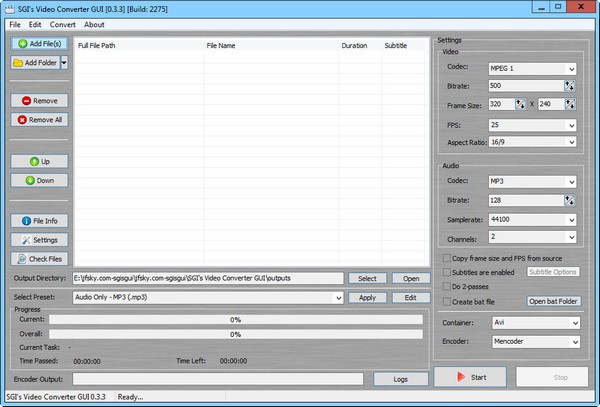600x407 pixels.
Task: Click the green plus Add File(s) icon
Action: click(x=23, y=44)
